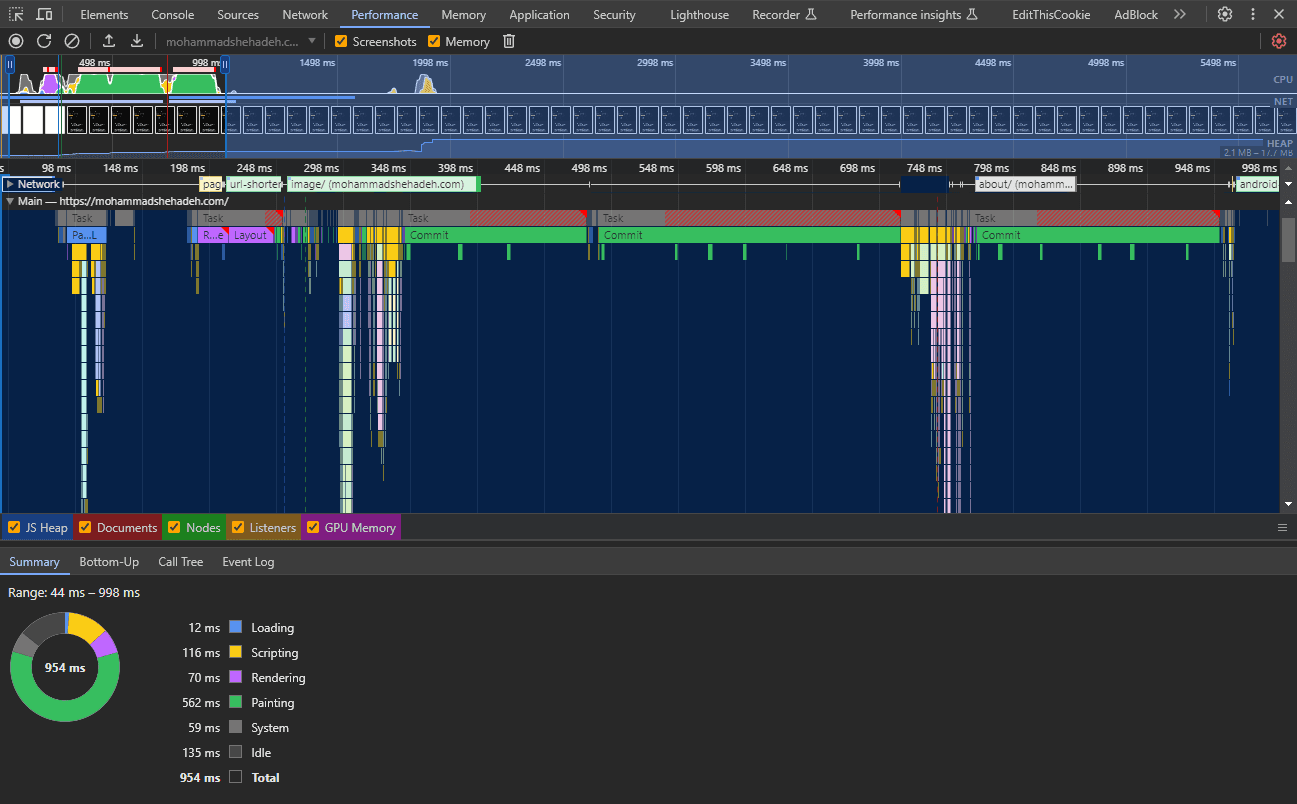Open the Lighthouse panel tab
1297x804 pixels.
click(x=699, y=15)
